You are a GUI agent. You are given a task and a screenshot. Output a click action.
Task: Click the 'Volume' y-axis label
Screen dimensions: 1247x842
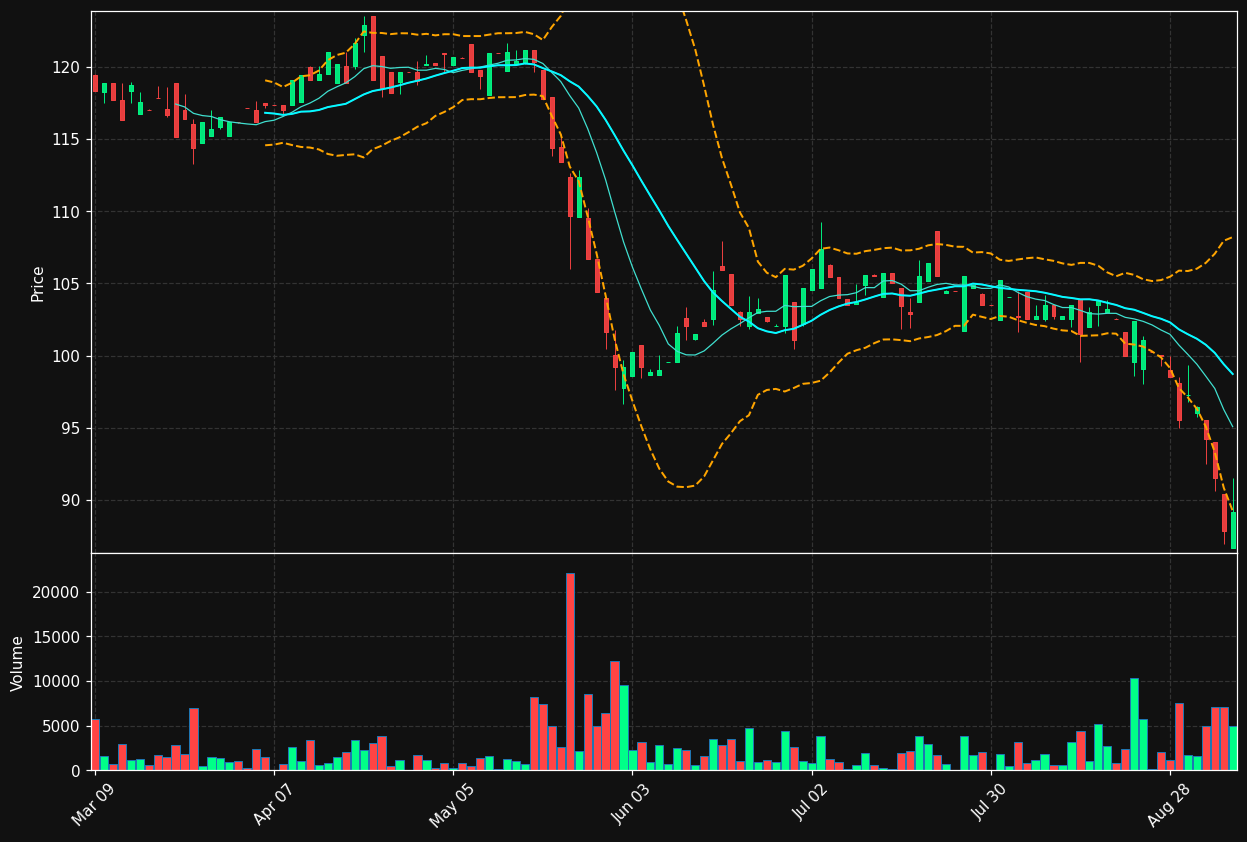[x=18, y=663]
